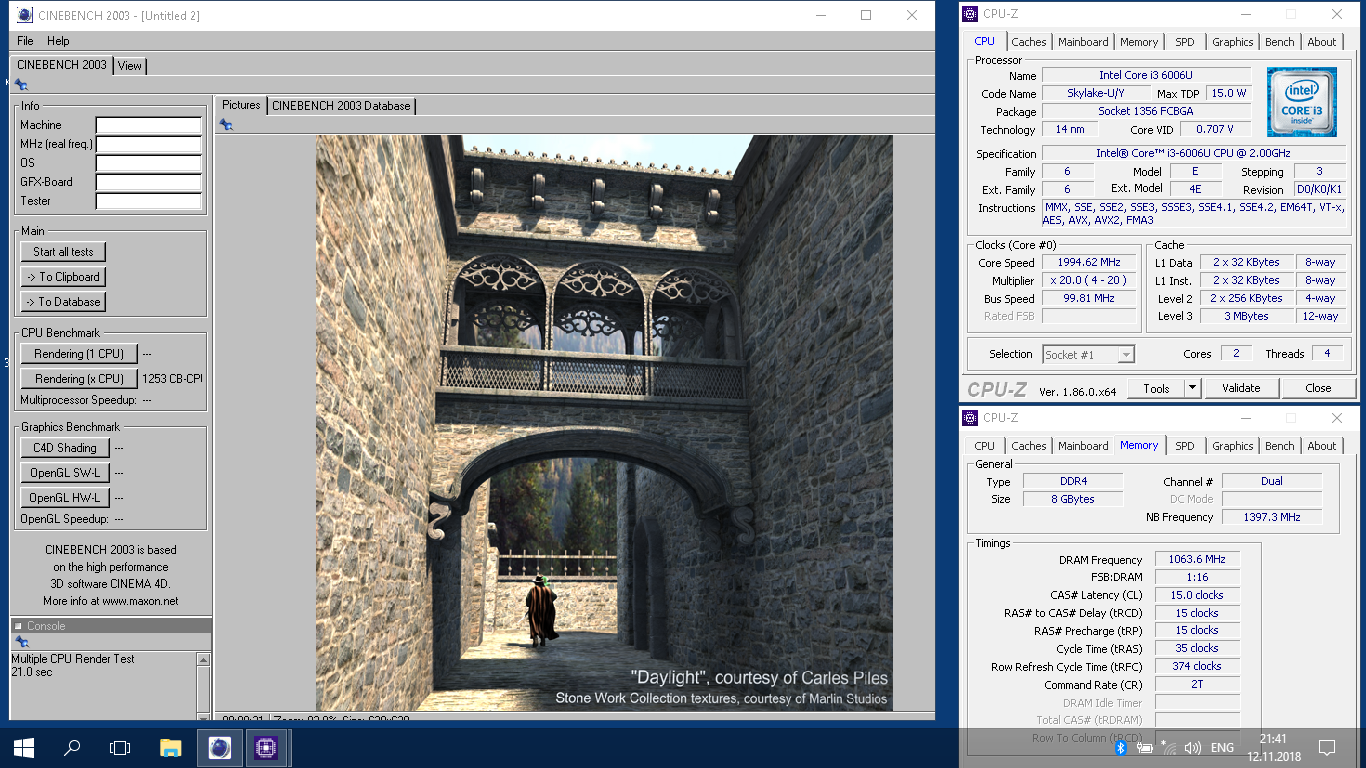Open Caches tab in upper CPU-Z
This screenshot has width=1366, height=768.
click(1028, 42)
